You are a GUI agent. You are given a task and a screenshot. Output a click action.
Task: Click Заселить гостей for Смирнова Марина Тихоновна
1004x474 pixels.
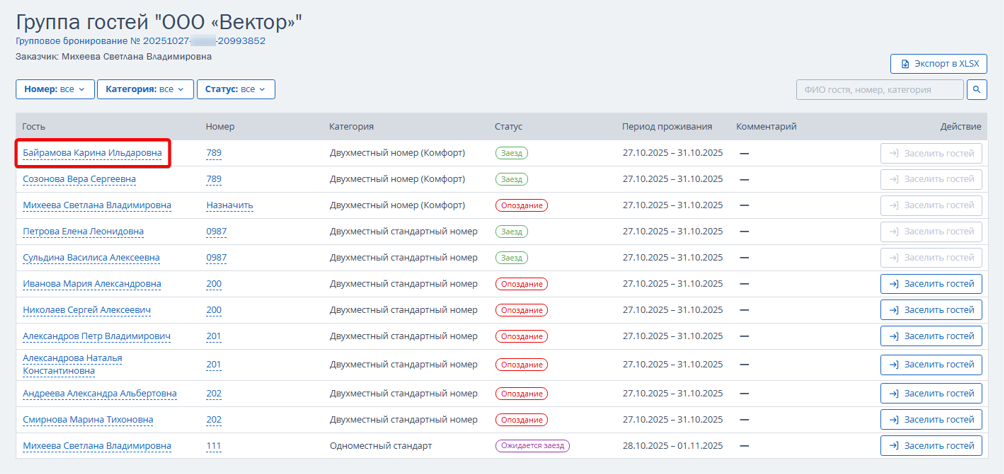tap(931, 420)
